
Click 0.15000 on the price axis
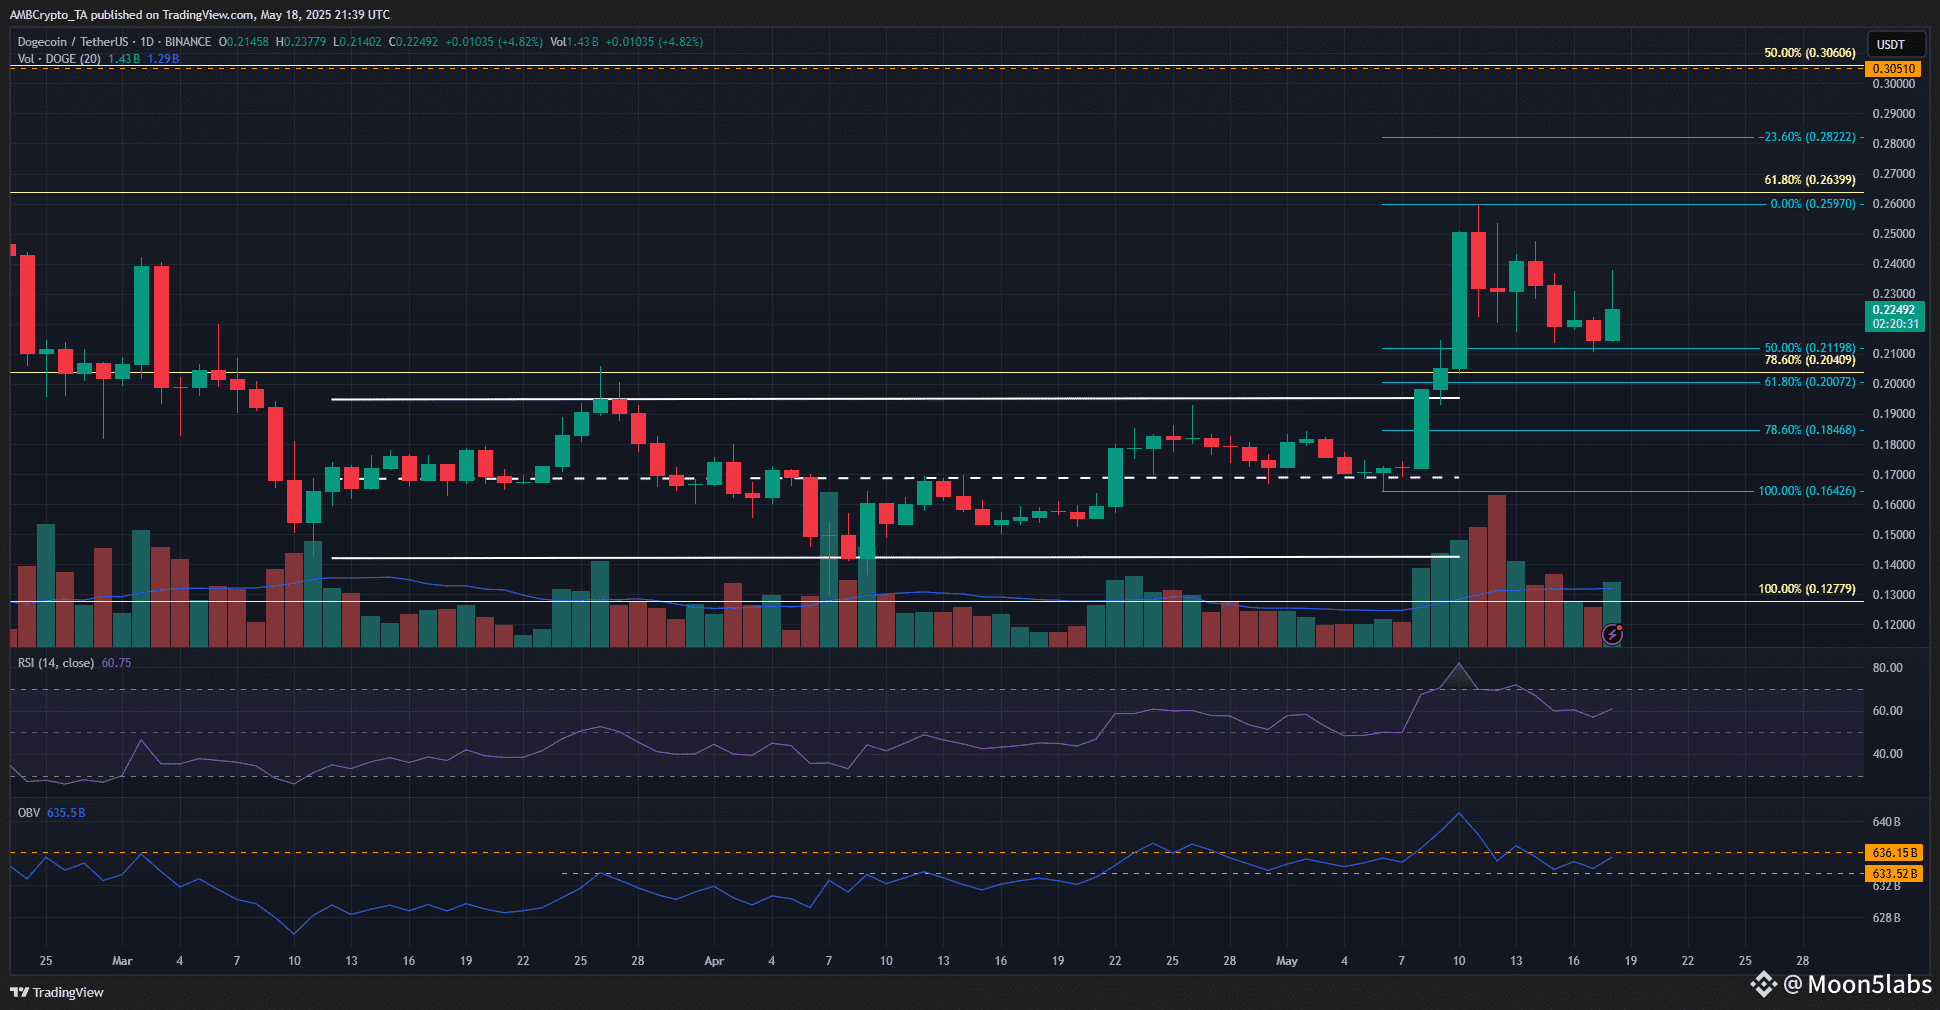(1894, 535)
